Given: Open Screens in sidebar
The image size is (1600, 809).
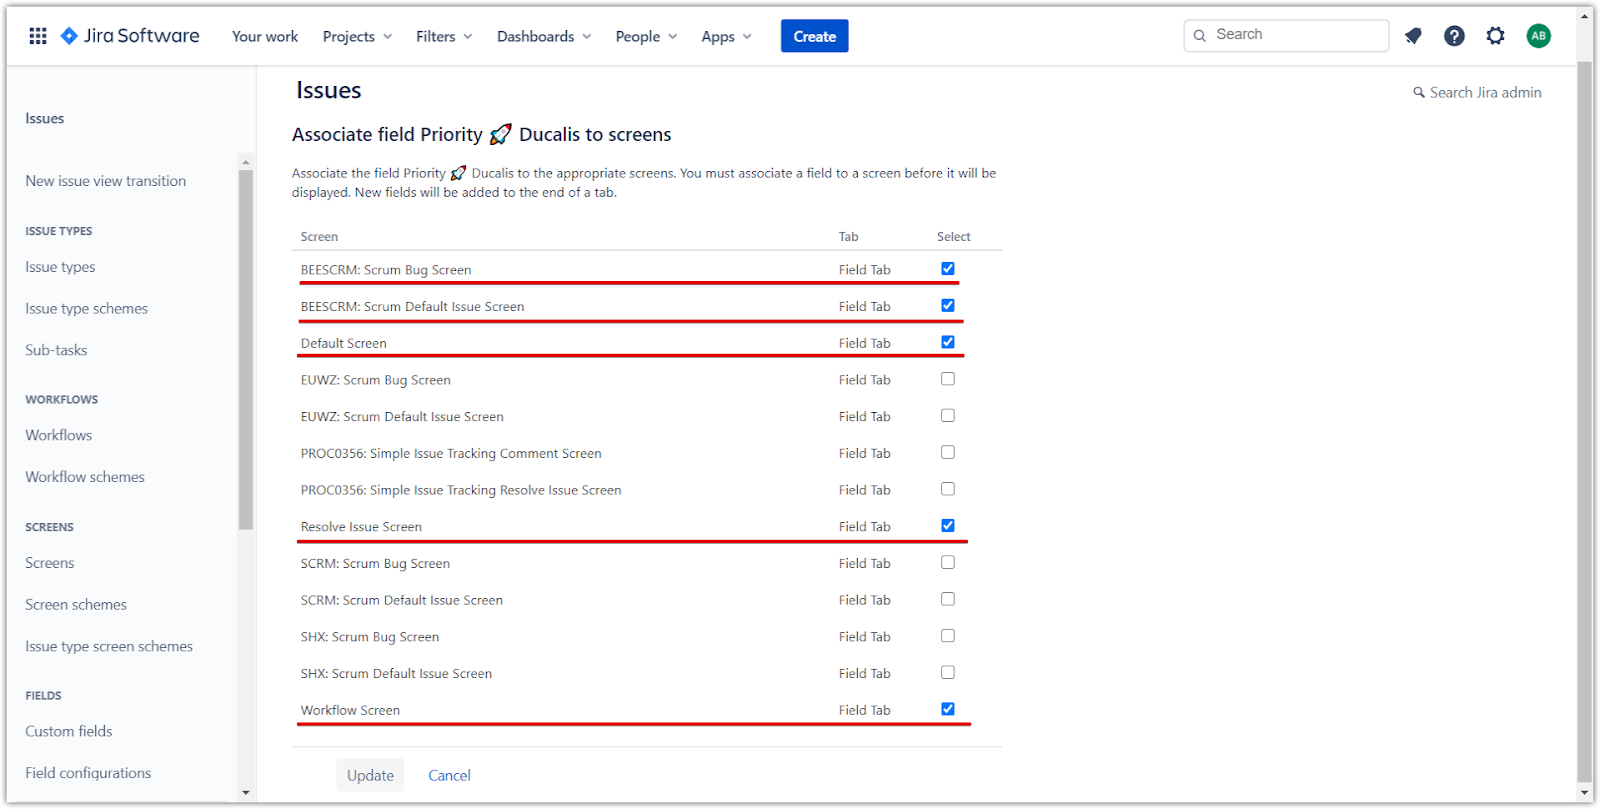Looking at the screenshot, I should tap(50, 563).
